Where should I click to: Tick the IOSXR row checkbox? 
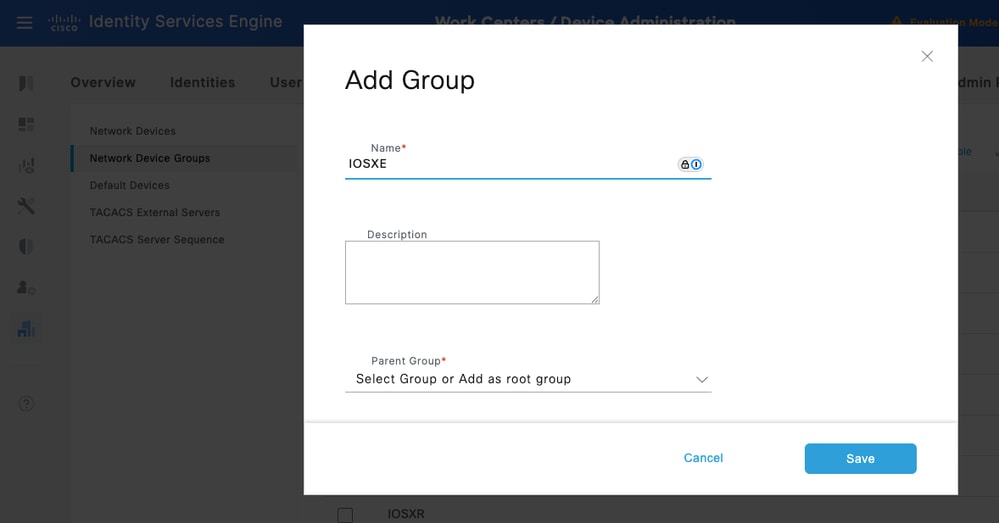coord(345,515)
